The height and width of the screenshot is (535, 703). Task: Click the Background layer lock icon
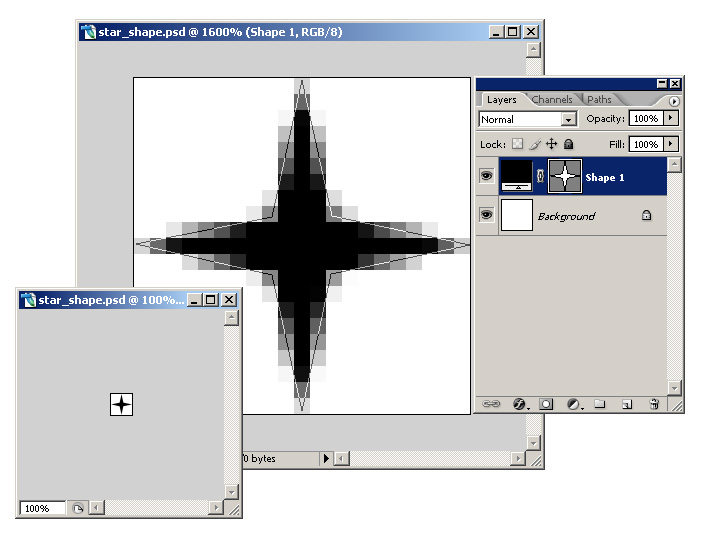(646, 215)
